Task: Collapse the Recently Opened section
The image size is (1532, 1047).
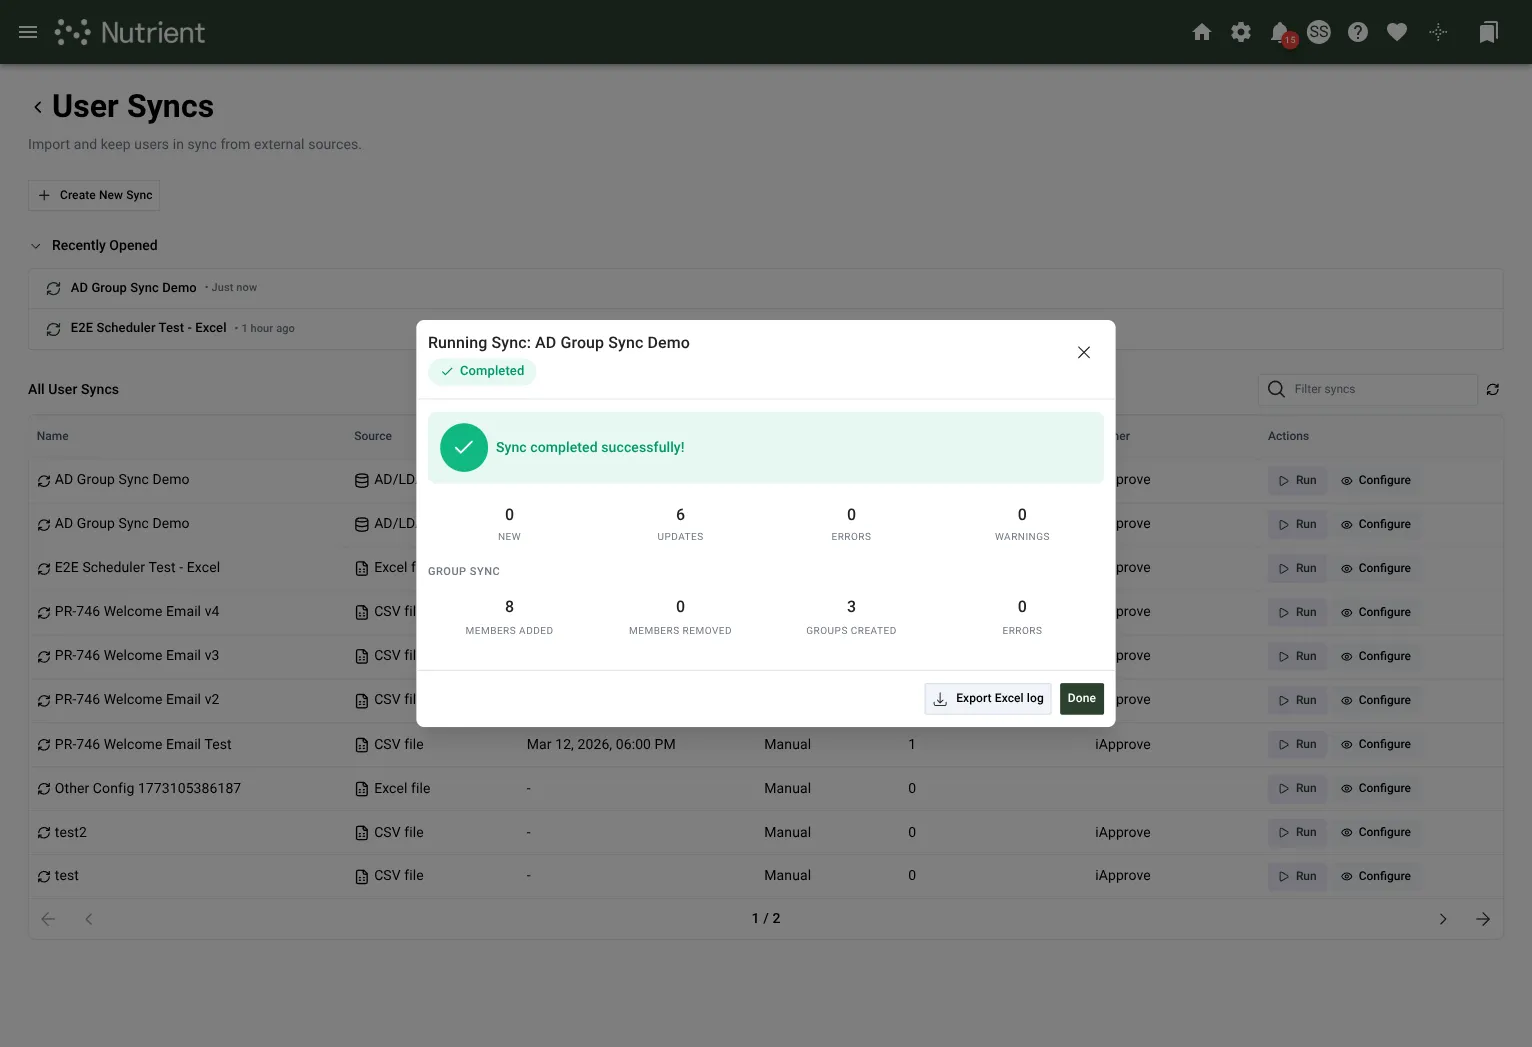Action: [x=36, y=246]
